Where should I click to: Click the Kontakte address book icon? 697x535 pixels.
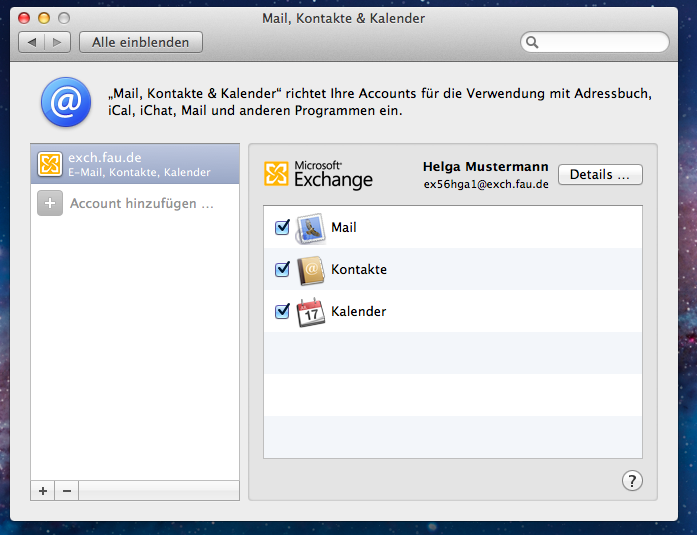pyautogui.click(x=311, y=270)
